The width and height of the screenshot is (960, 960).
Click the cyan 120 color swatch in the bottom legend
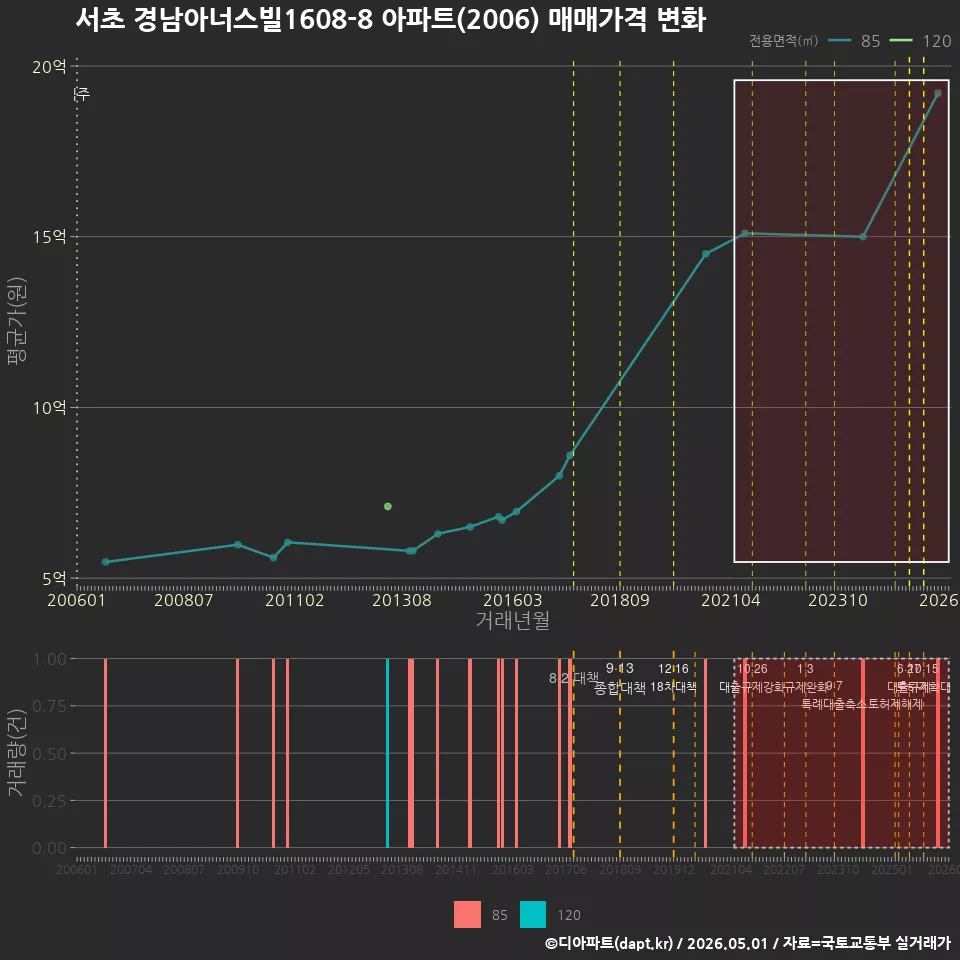point(533,915)
